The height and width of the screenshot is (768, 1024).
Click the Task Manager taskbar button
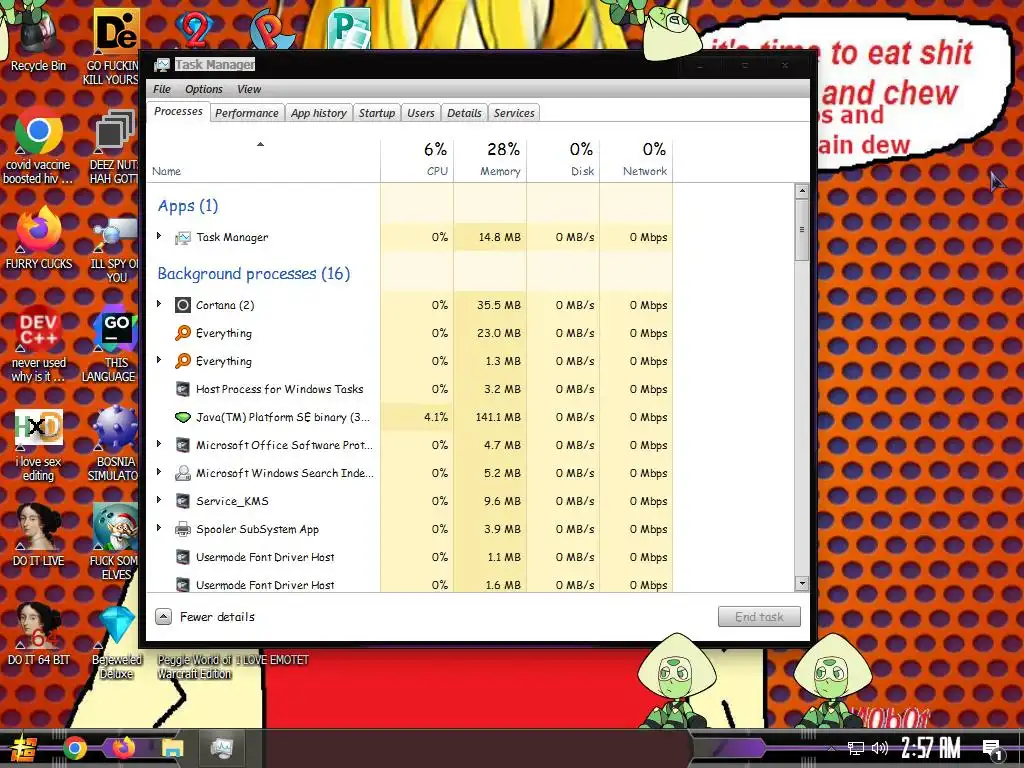click(x=221, y=748)
